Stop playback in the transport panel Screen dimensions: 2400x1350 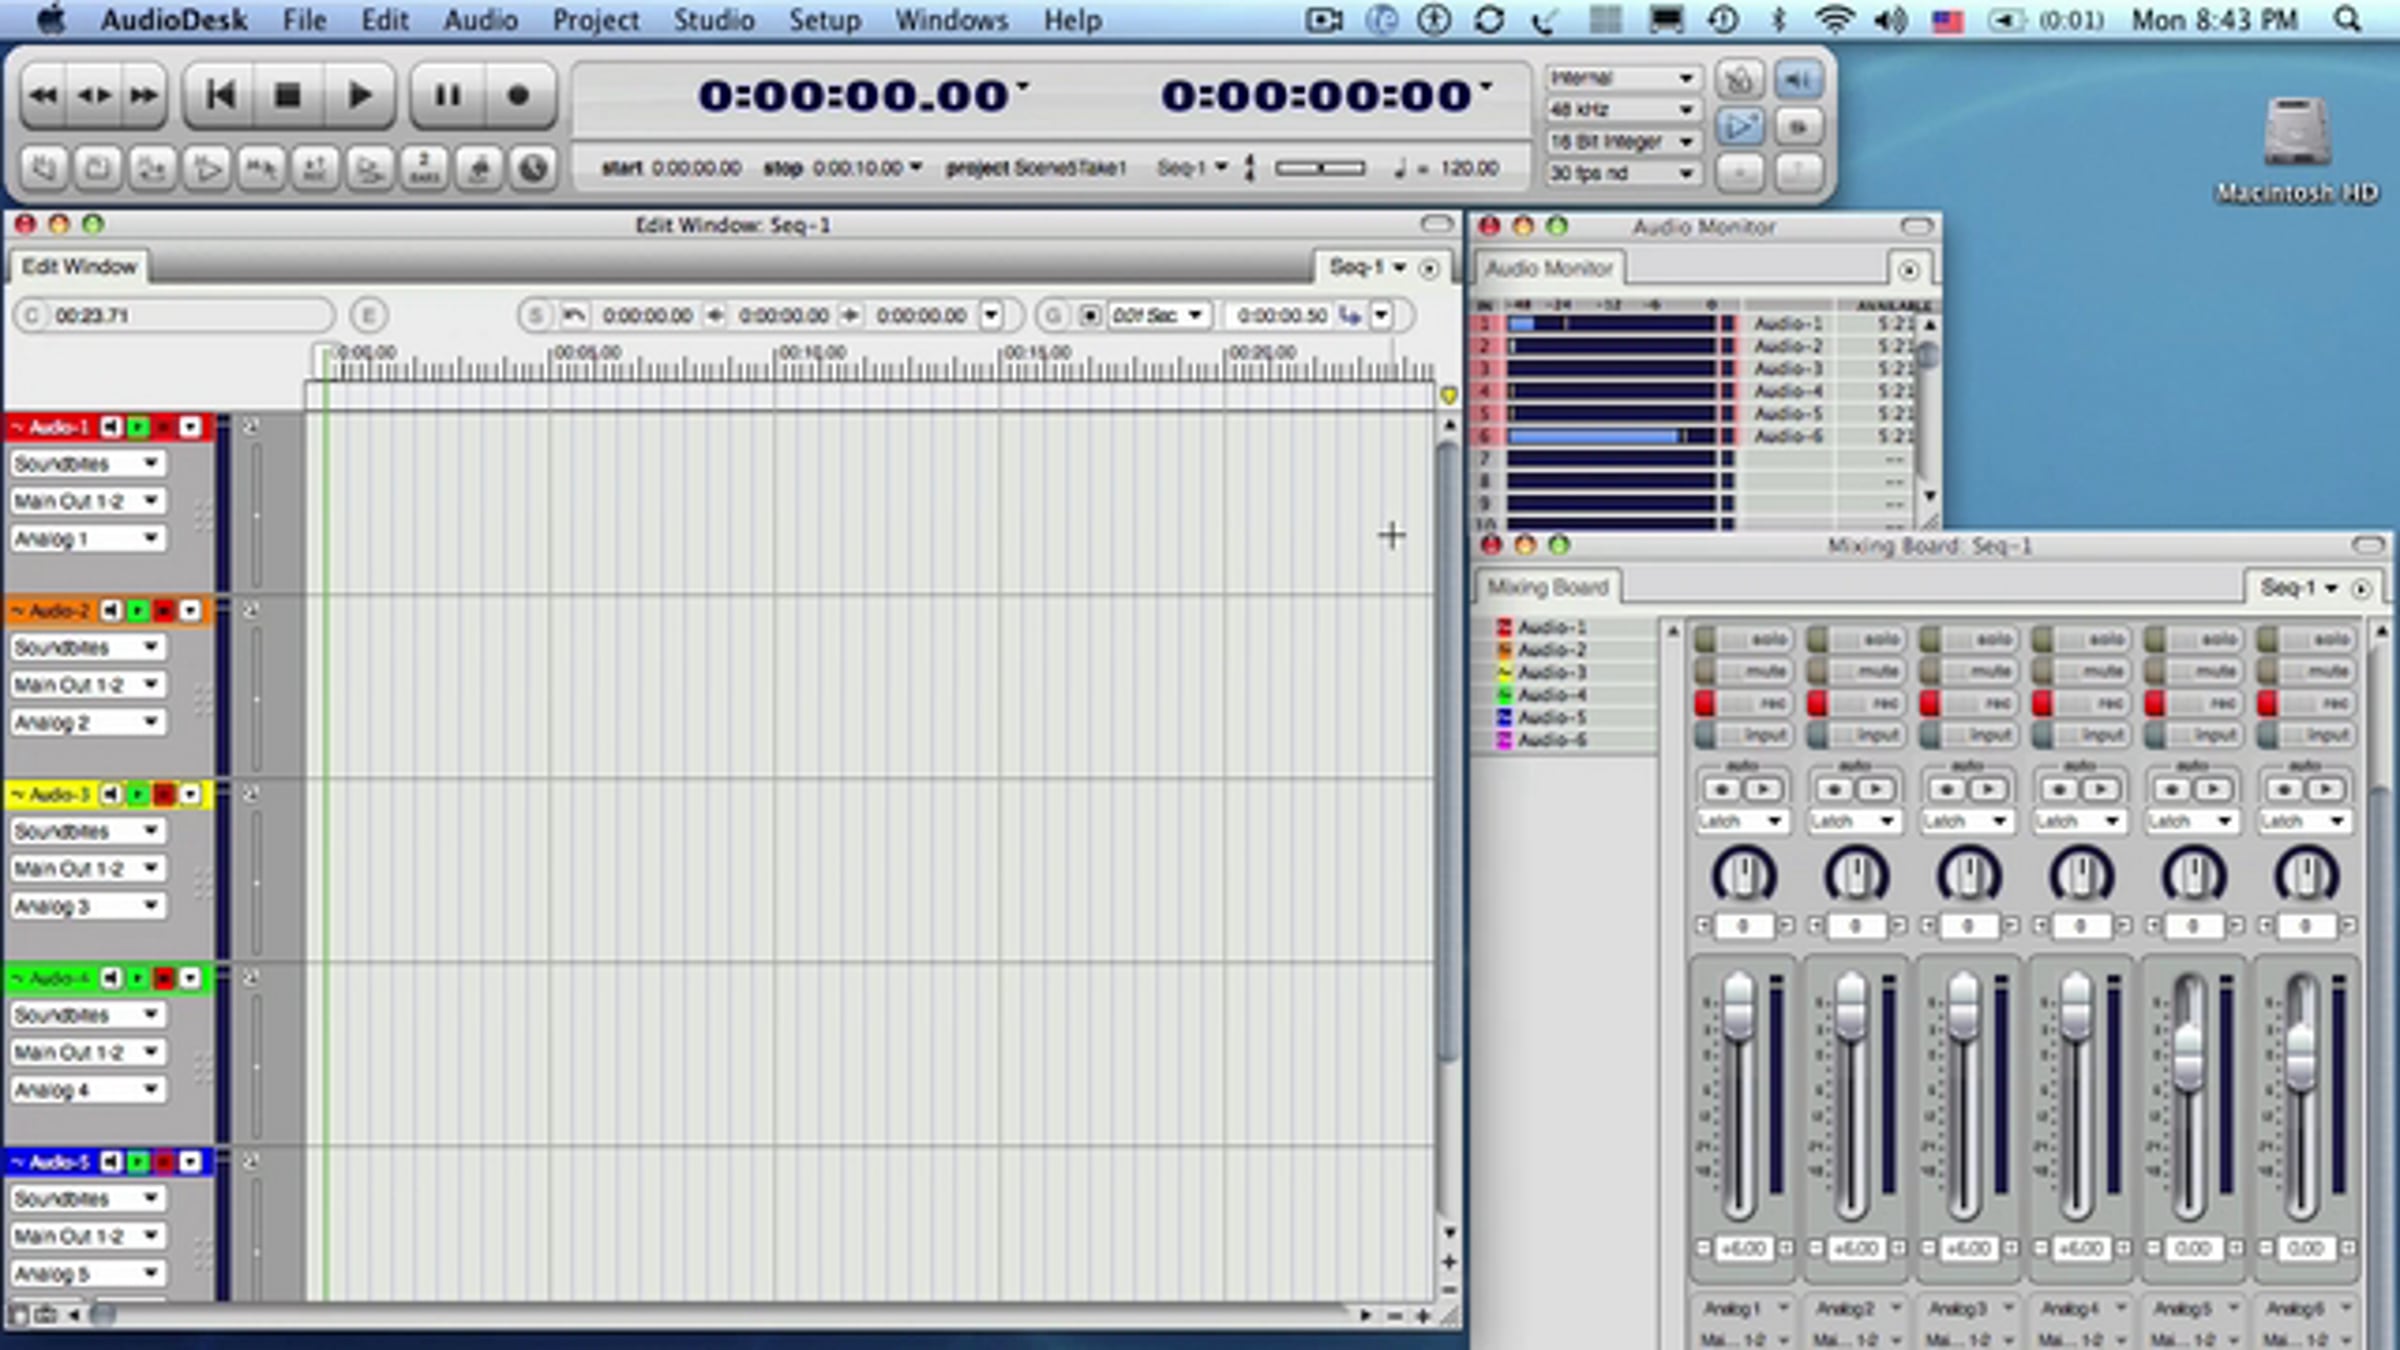pos(288,96)
